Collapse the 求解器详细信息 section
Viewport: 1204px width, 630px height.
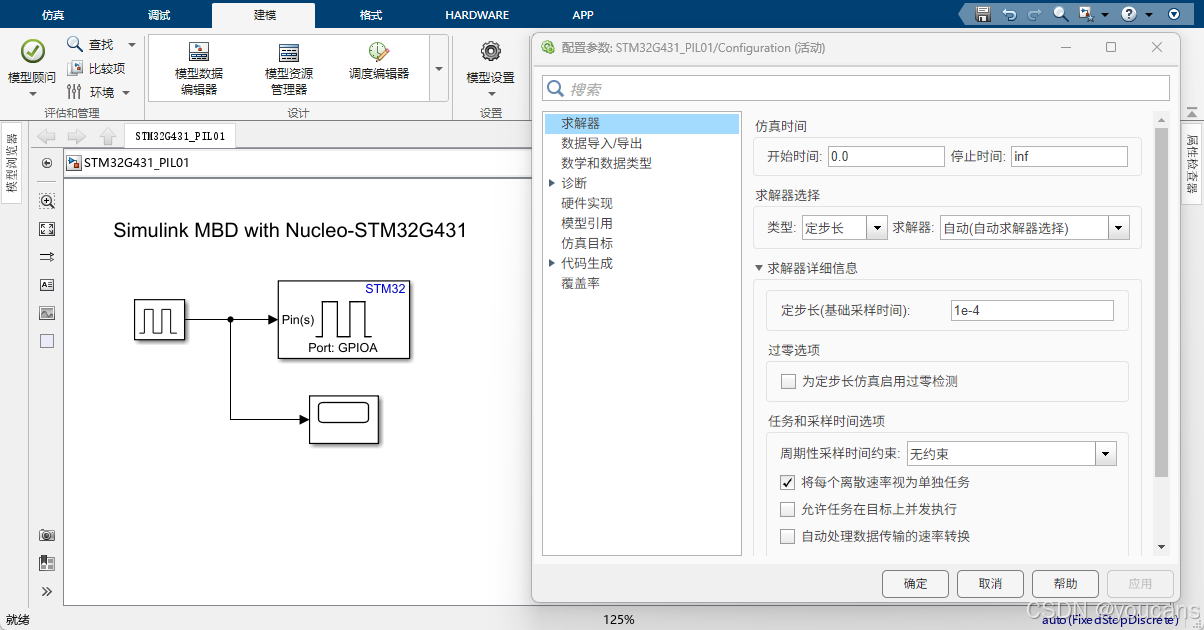759,268
